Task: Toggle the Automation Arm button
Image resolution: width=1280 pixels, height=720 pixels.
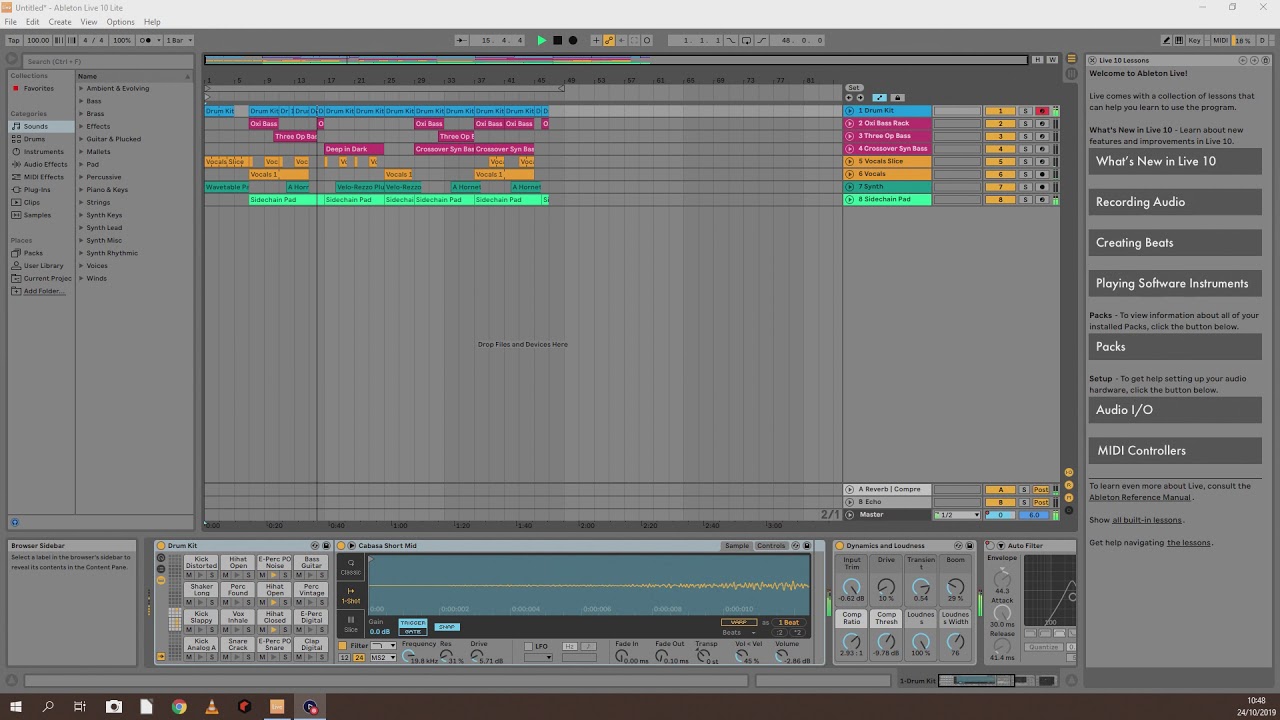Action: pos(608,40)
